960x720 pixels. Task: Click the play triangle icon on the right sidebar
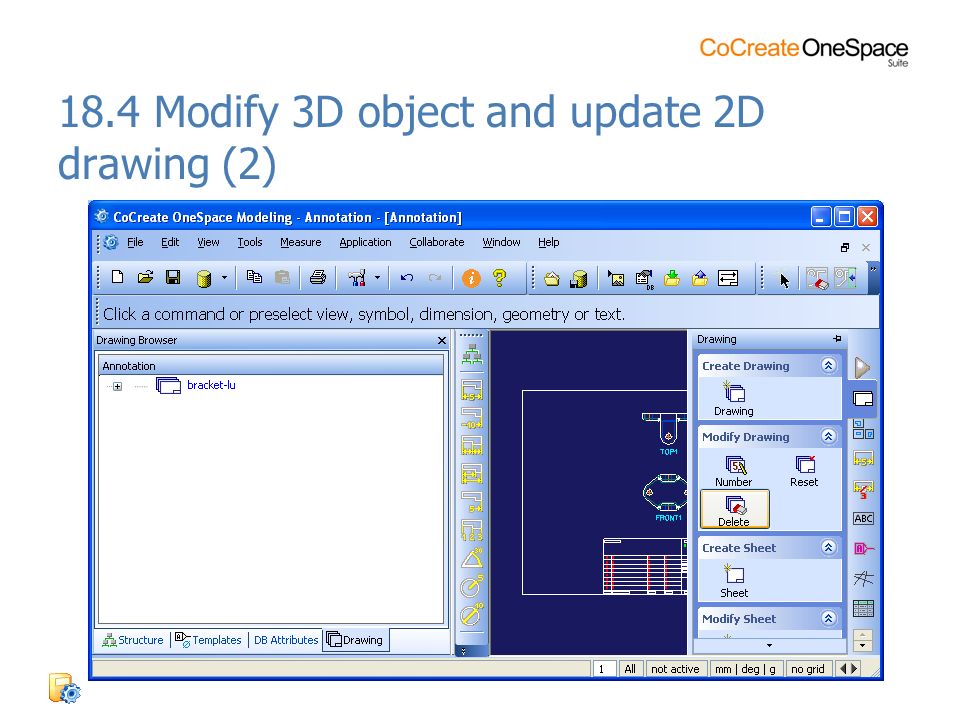point(862,367)
